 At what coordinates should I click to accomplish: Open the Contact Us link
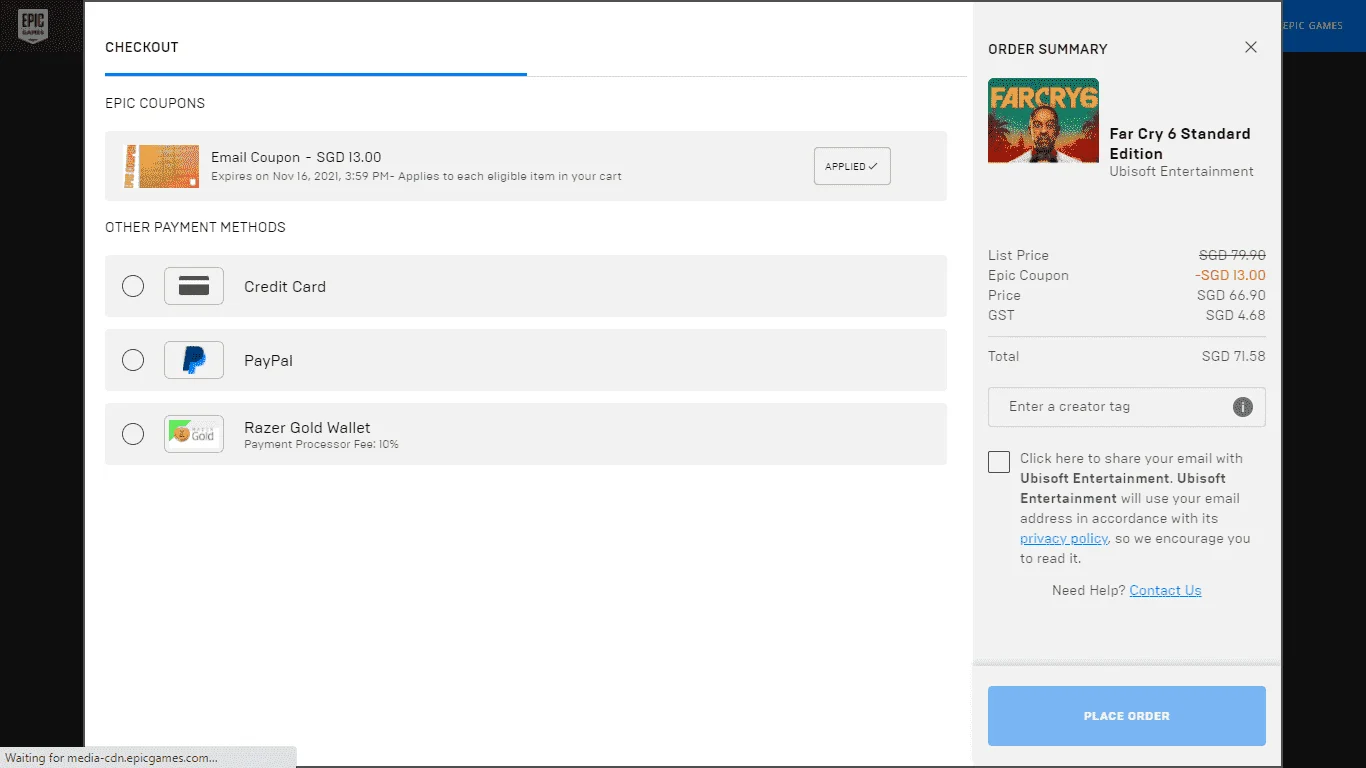coord(1165,590)
